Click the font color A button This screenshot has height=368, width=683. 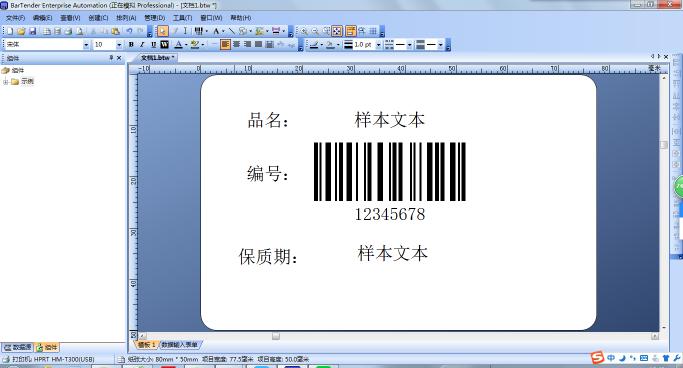(x=178, y=44)
